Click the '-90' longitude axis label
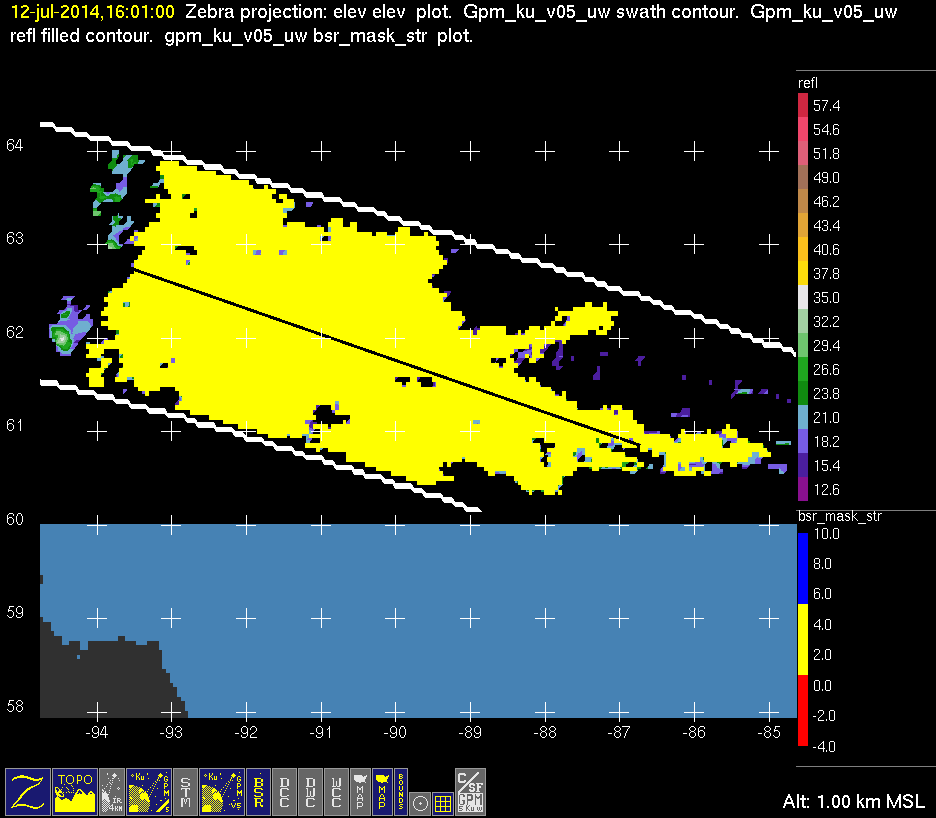This screenshot has height=818, width=936. point(395,732)
